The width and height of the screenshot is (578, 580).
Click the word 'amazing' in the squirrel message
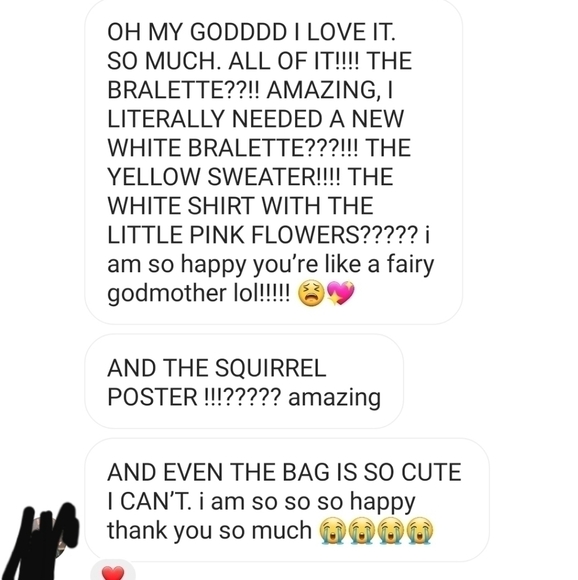click(334, 398)
